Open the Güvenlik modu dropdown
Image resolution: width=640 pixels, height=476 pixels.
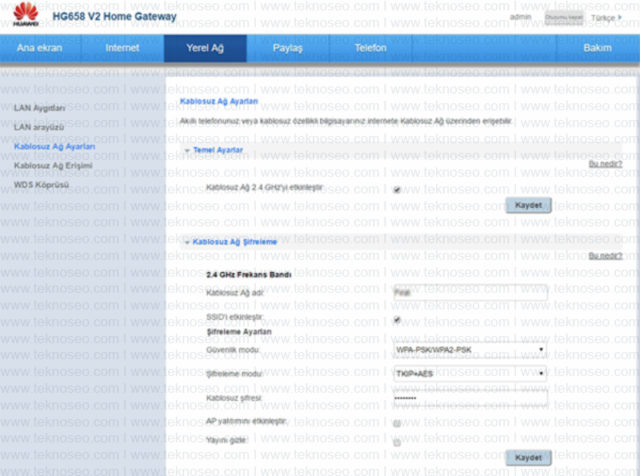tap(470, 349)
